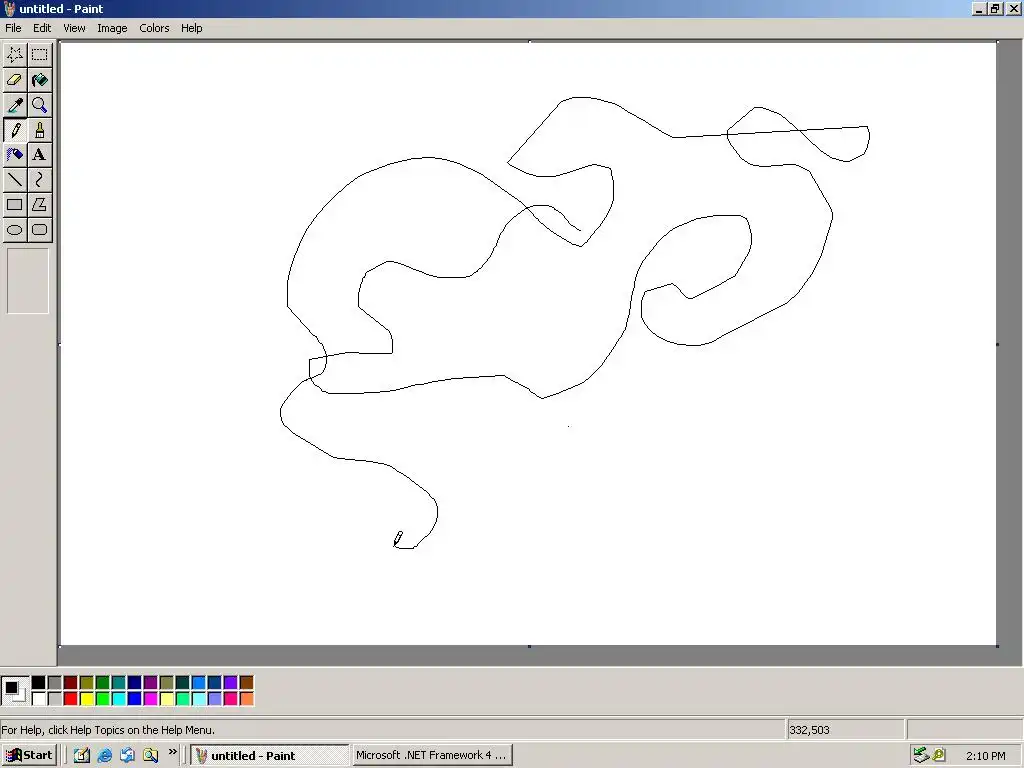1024x768 pixels.
Task: Select the rectangular Select tool
Action: [40, 55]
